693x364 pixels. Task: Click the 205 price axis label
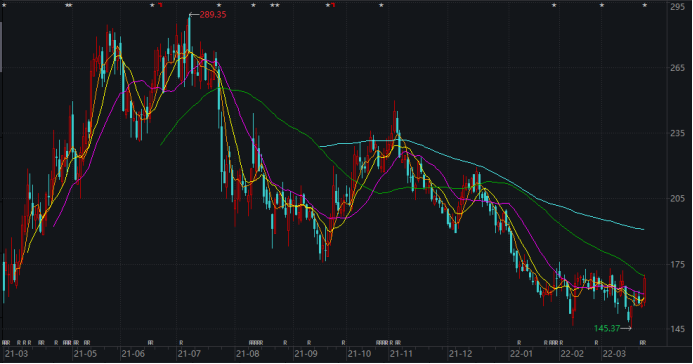click(678, 199)
